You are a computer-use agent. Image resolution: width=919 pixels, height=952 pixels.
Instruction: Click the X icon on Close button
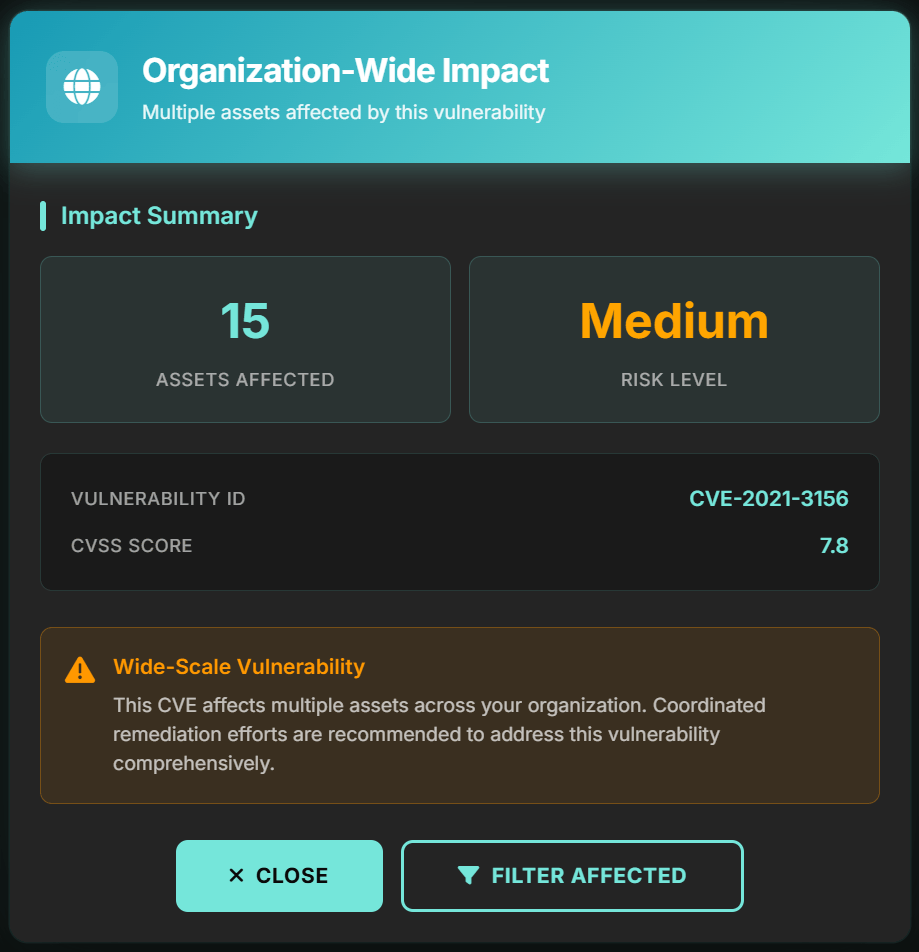(x=236, y=876)
